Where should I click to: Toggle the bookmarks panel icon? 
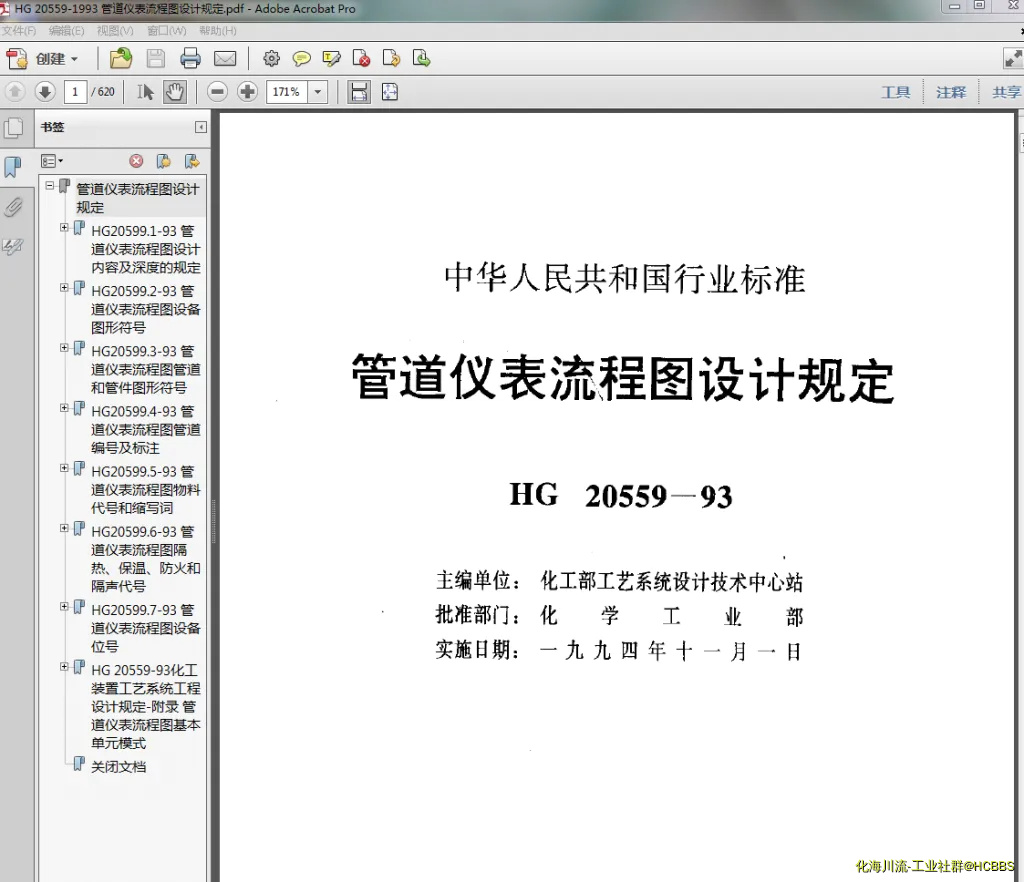click(x=13, y=167)
